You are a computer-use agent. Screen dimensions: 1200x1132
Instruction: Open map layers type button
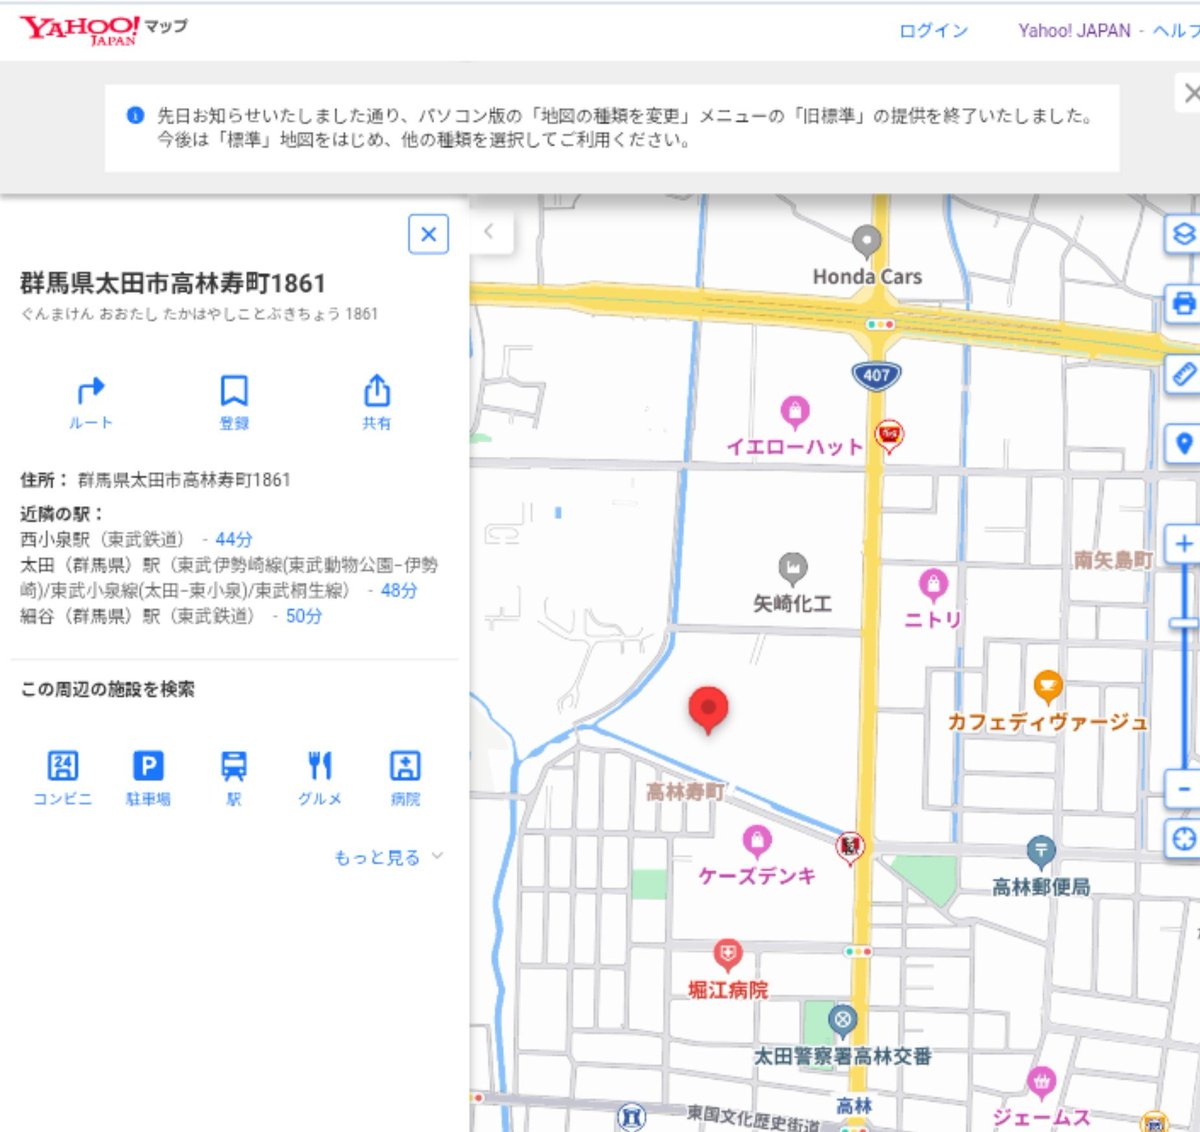pyautogui.click(x=1183, y=235)
